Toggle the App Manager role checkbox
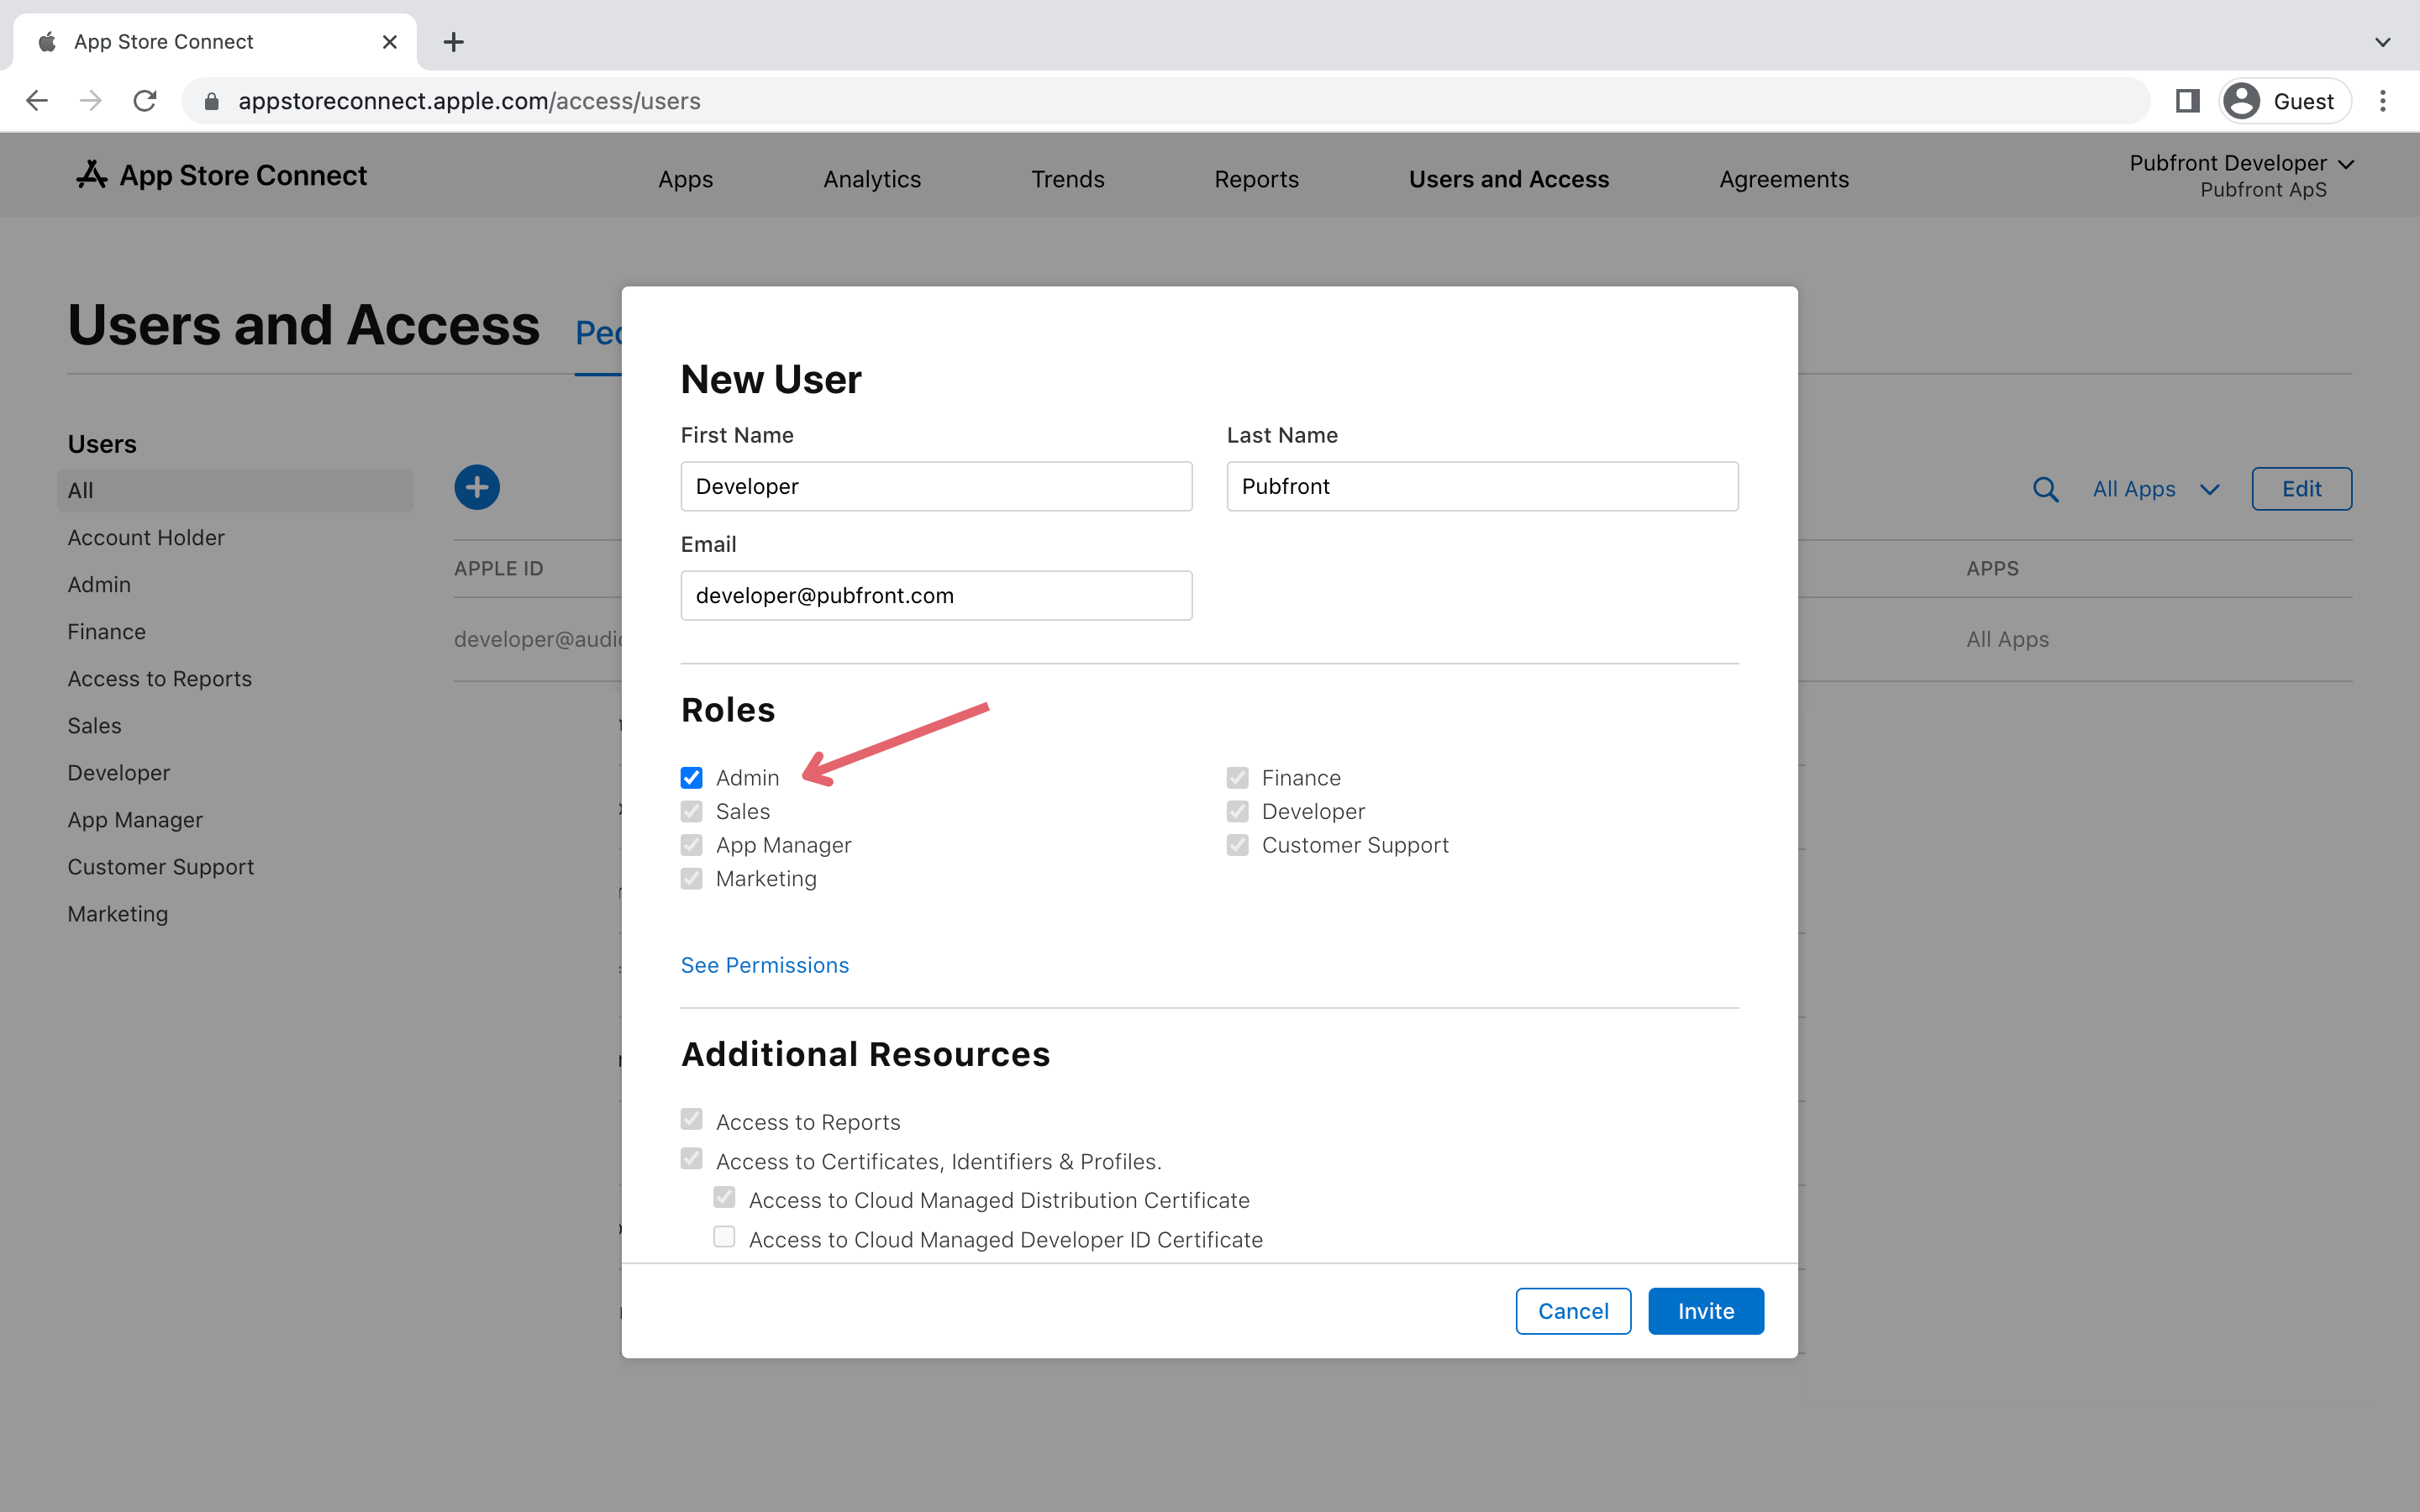2420x1512 pixels. 691,845
